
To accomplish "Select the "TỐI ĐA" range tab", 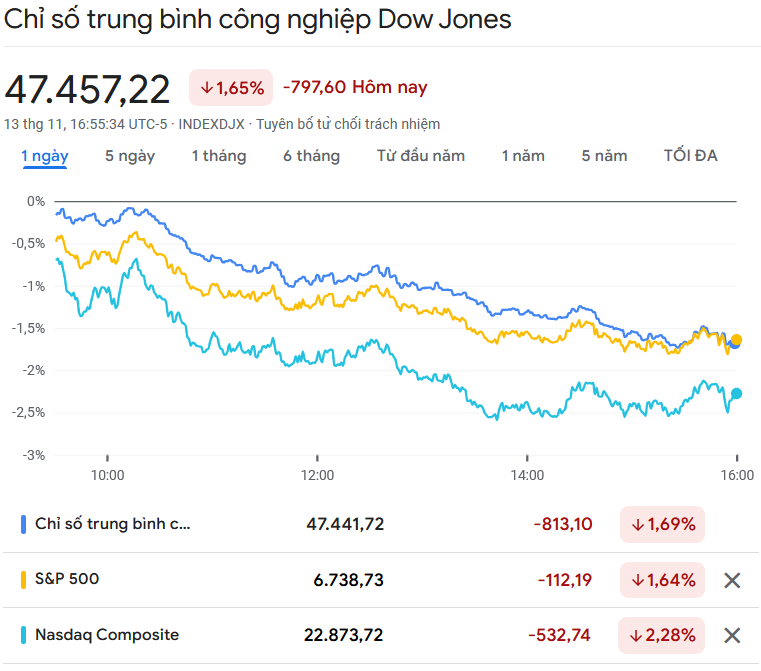I will [x=690, y=156].
